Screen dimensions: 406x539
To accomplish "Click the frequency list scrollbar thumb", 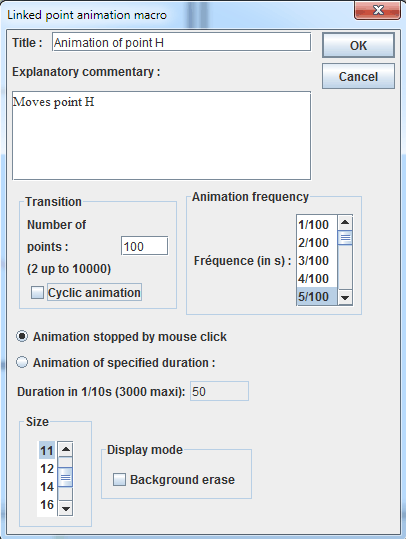I will coord(345,238).
